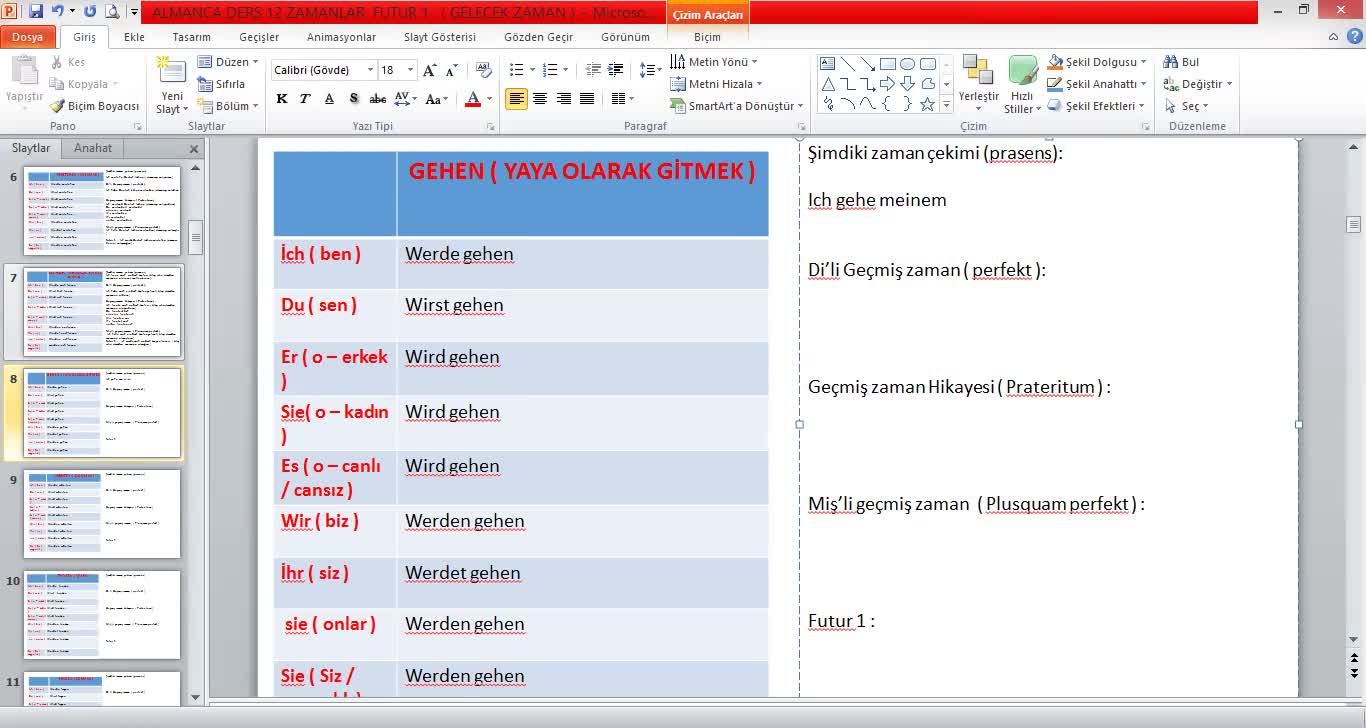Open the Pano clipboard dialog launcher
Image resolution: width=1366 pixels, height=728 pixels.
coord(138,127)
